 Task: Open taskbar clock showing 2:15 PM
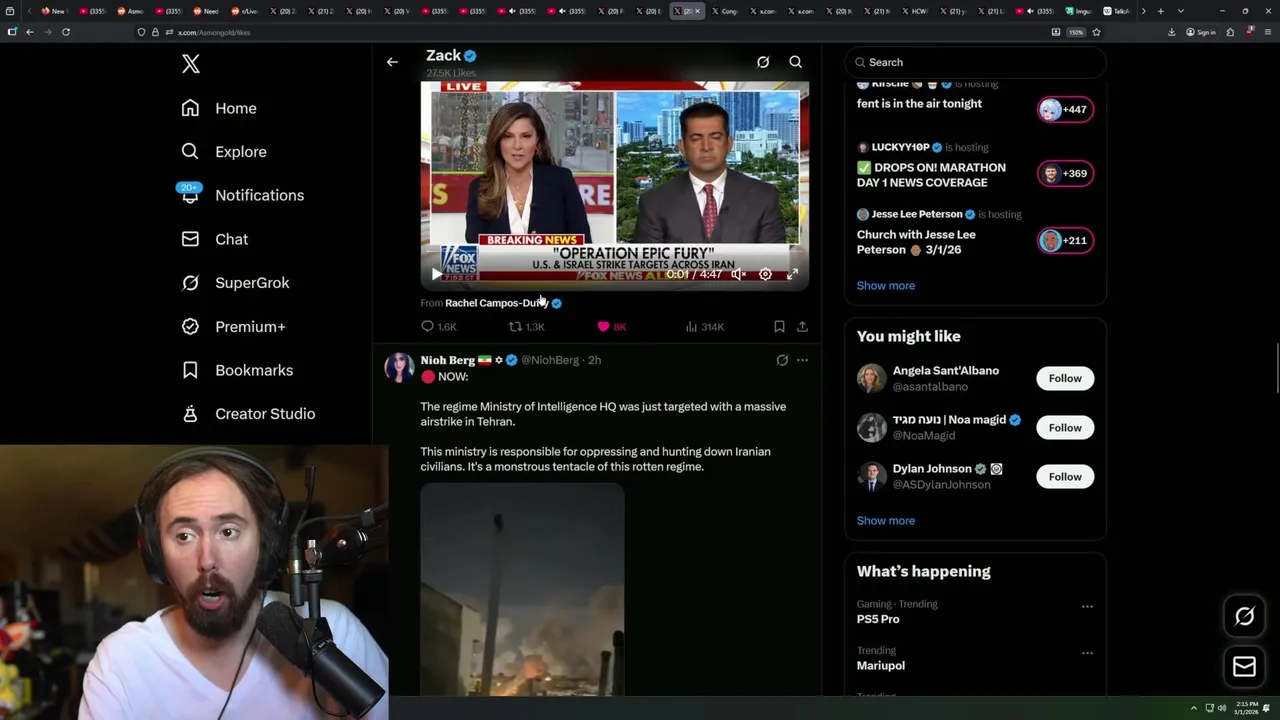(1246, 708)
